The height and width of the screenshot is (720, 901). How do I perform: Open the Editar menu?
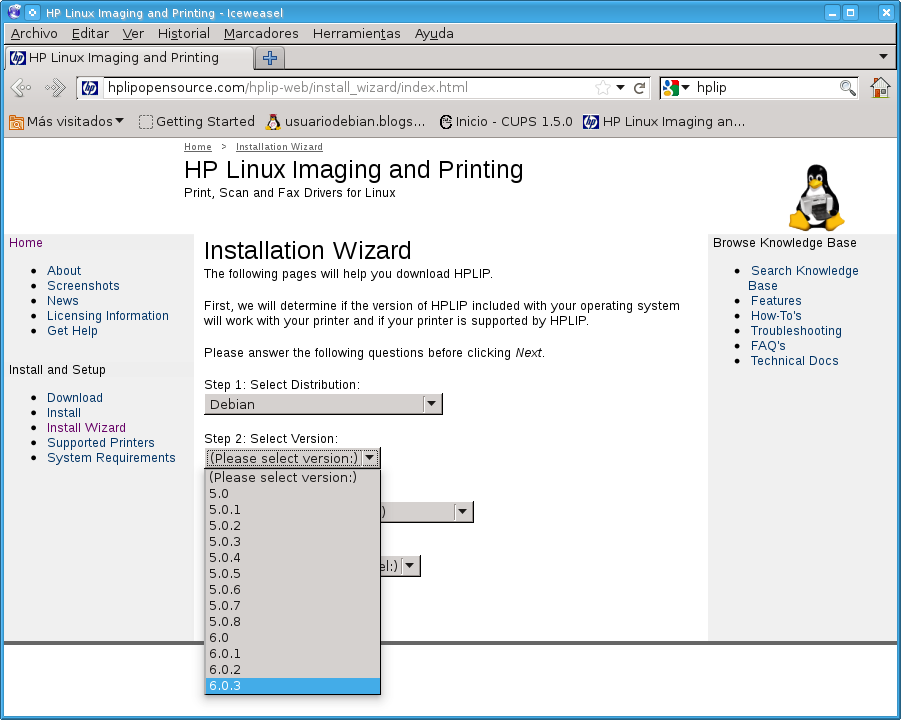90,33
